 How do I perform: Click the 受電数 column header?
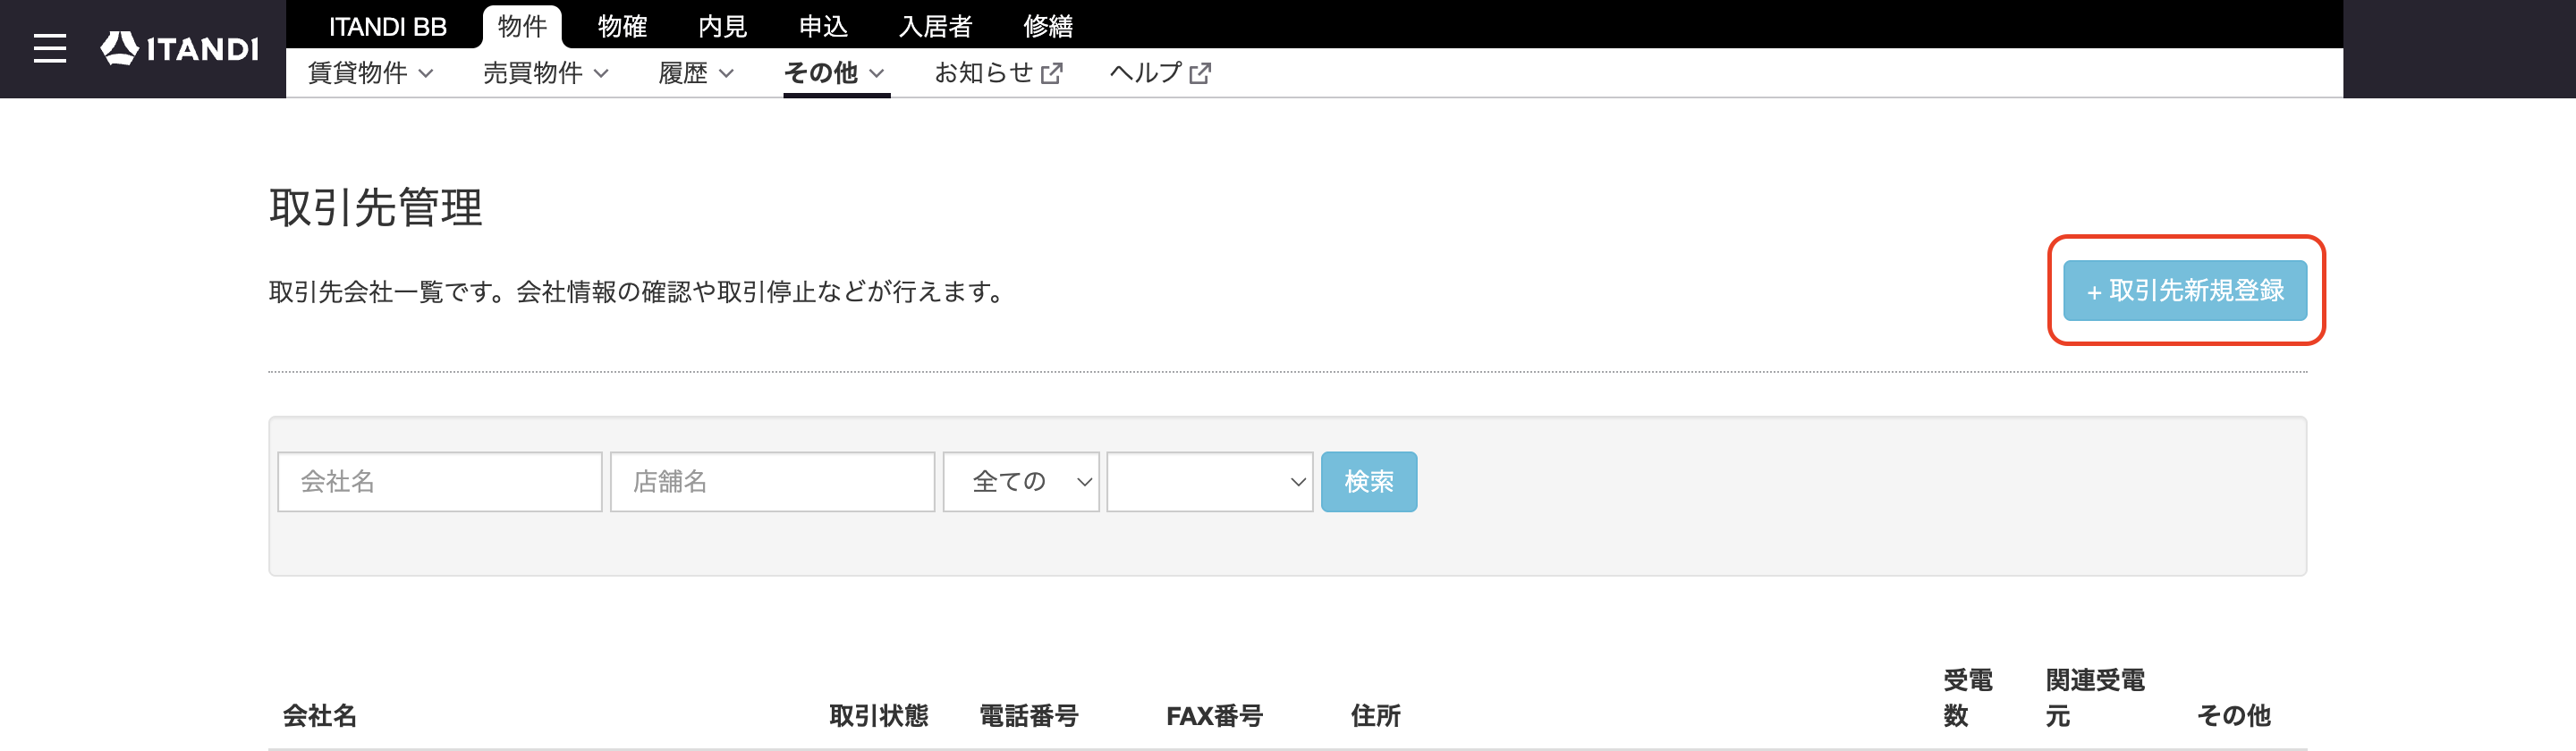pyautogui.click(x=1967, y=698)
